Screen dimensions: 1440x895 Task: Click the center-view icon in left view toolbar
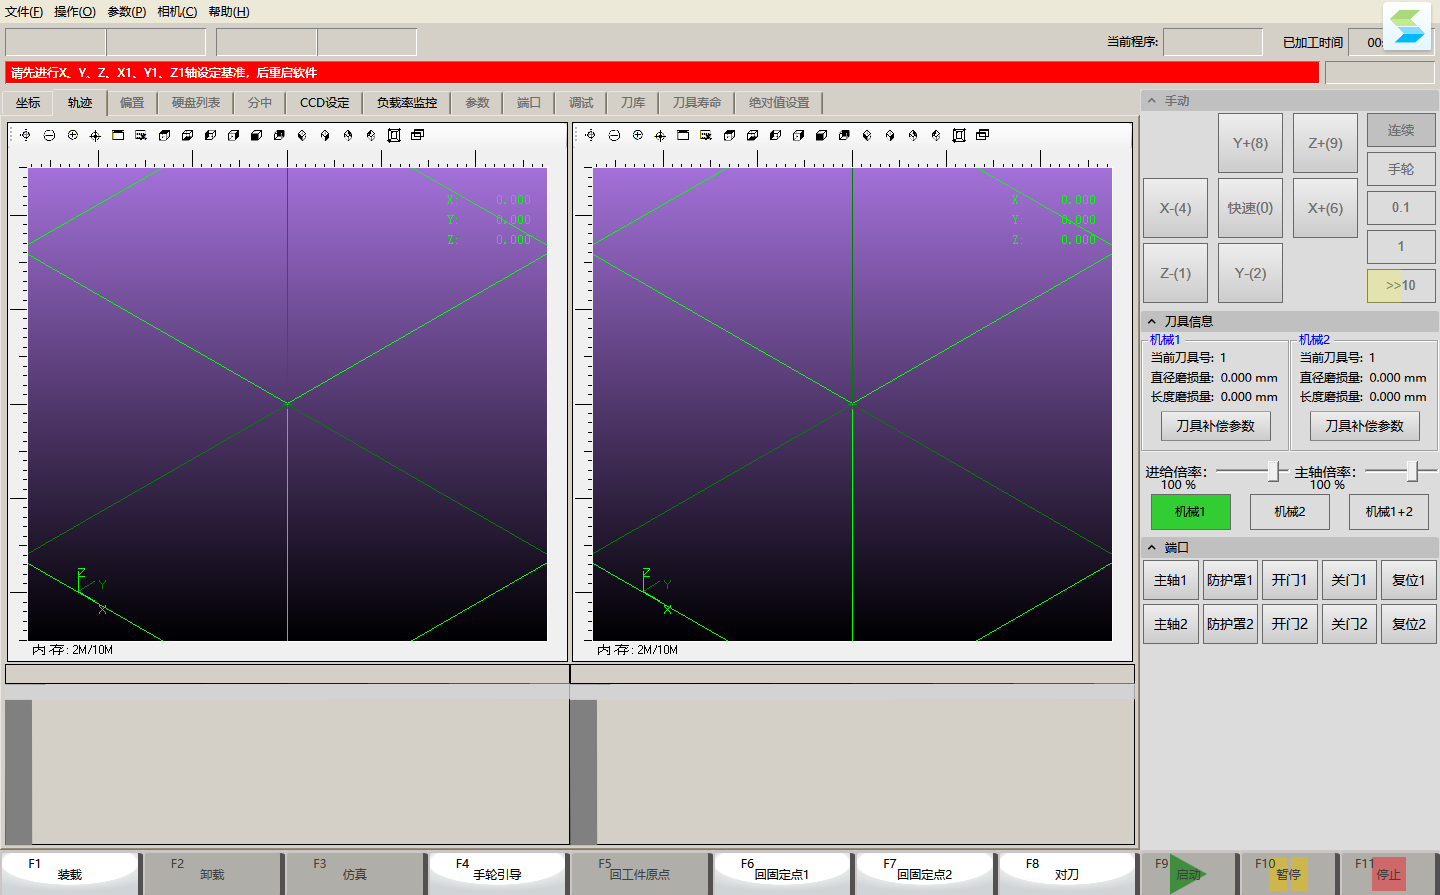26,135
